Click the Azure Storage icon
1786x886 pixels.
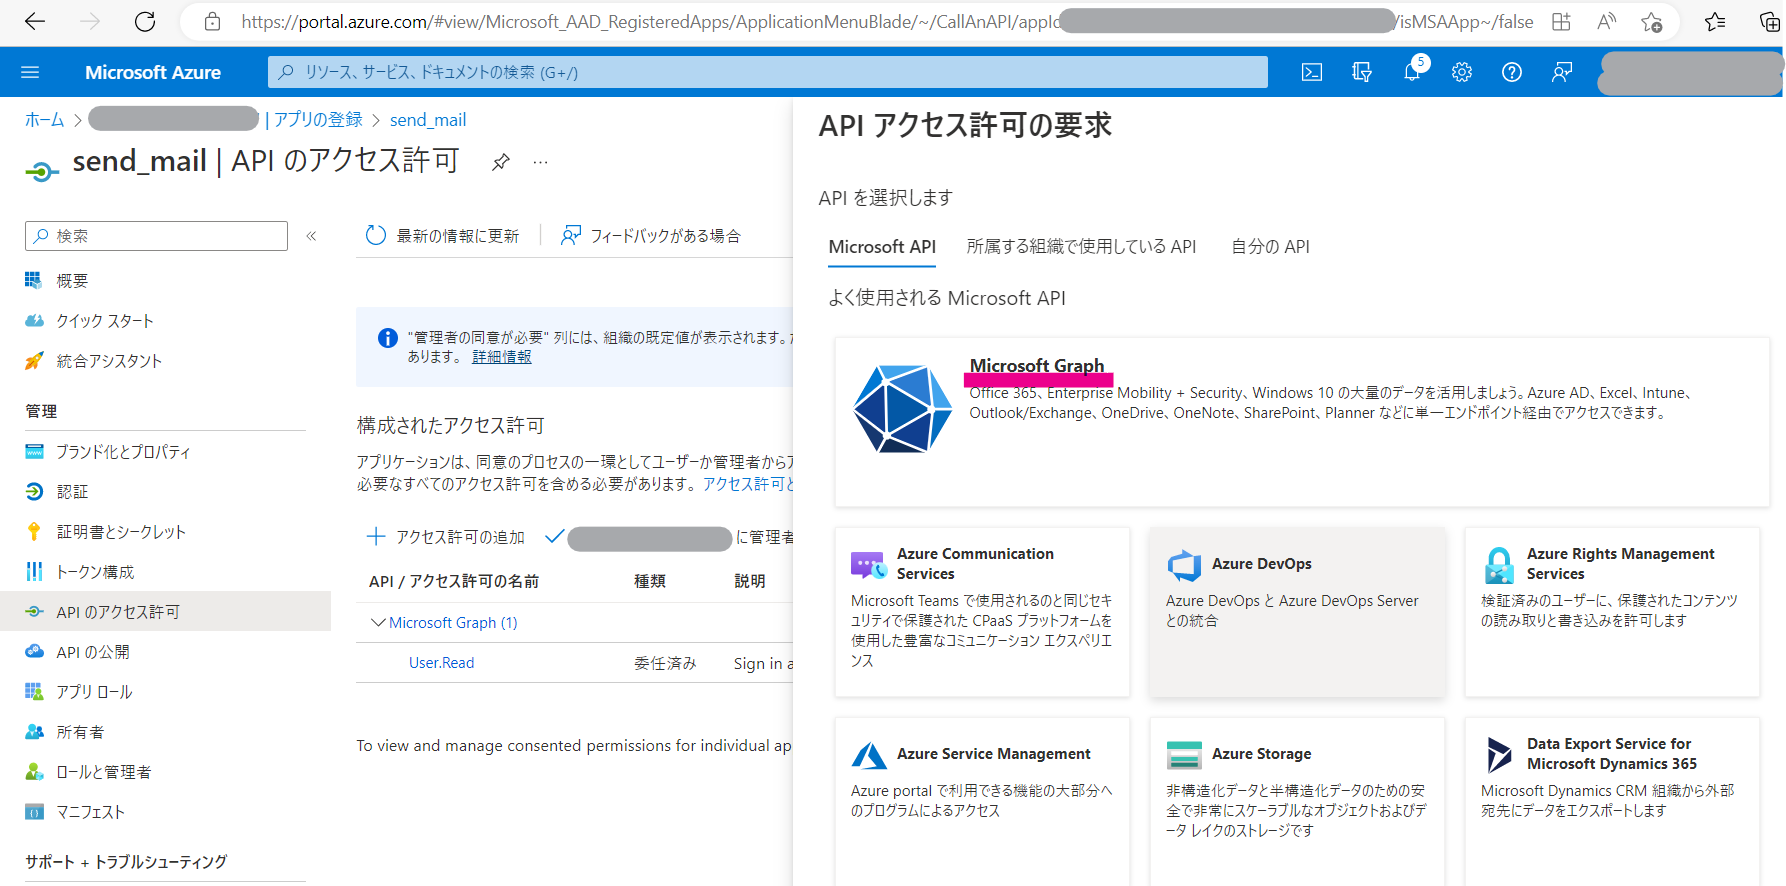point(1184,755)
